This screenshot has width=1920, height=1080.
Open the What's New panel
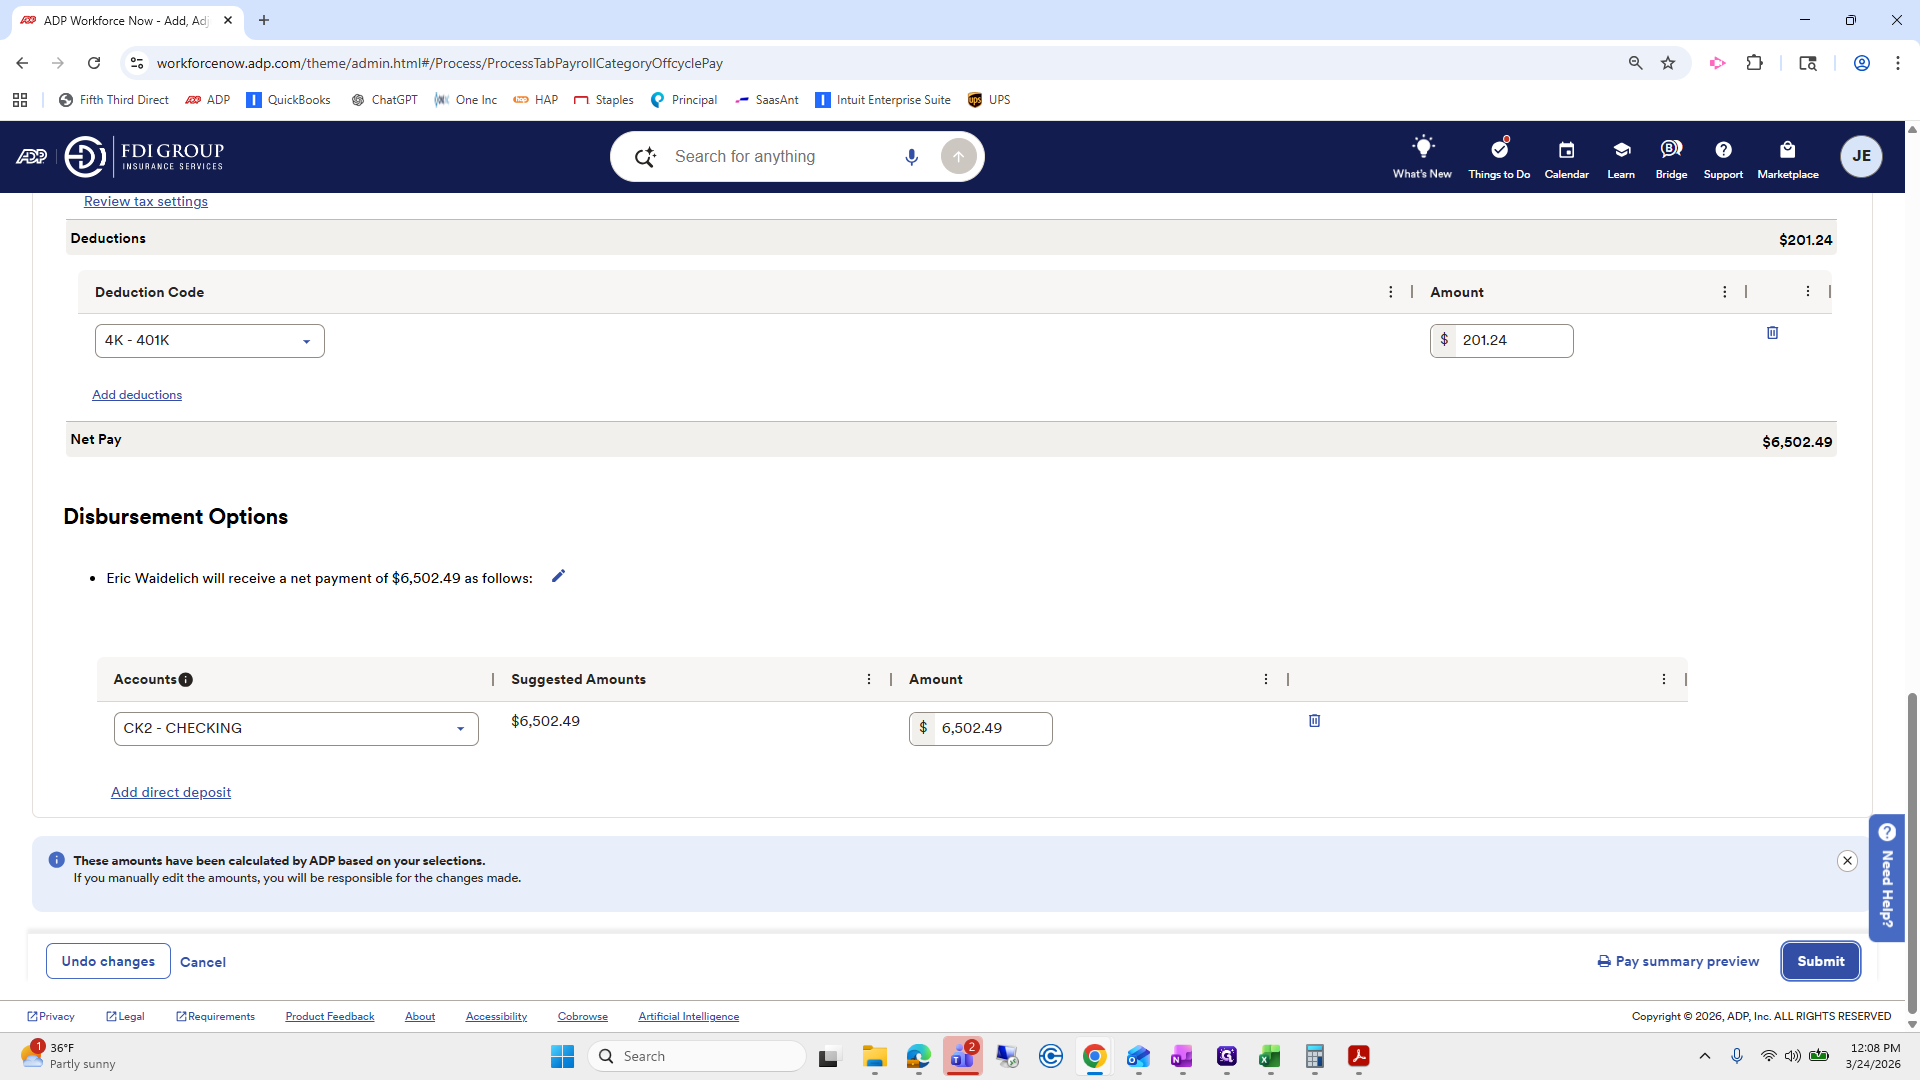tap(1422, 157)
